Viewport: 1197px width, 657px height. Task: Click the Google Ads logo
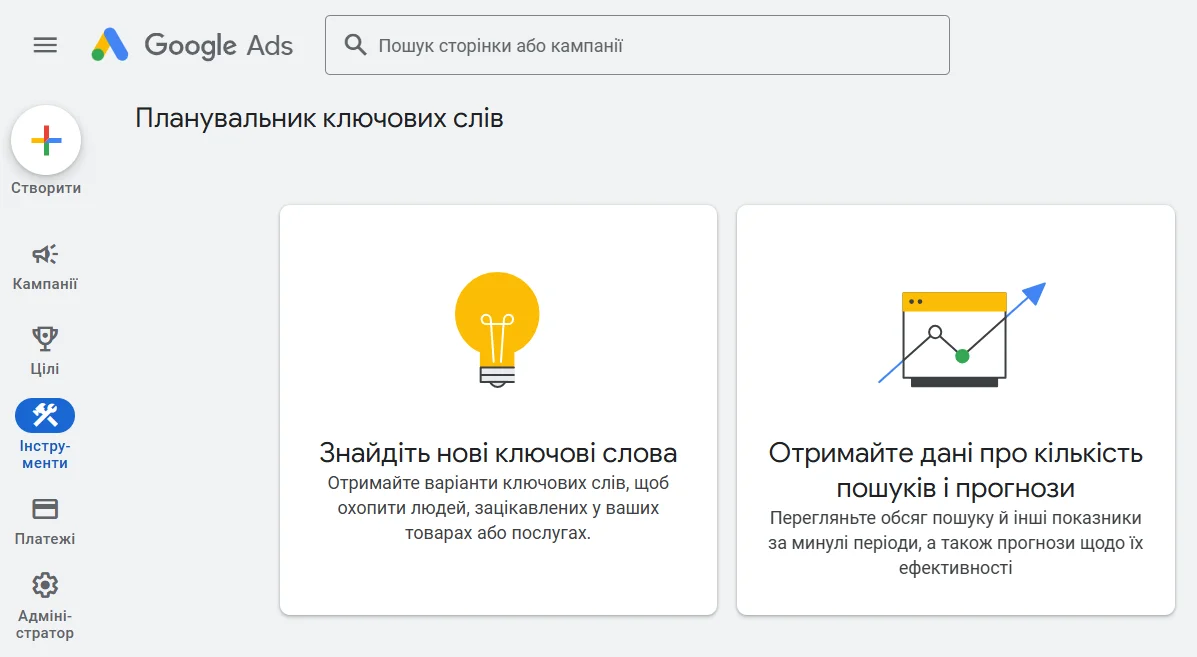pos(193,45)
